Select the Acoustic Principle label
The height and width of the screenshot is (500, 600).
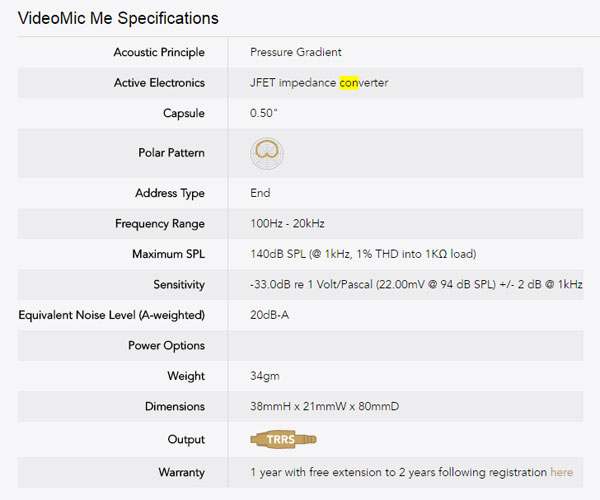159,52
